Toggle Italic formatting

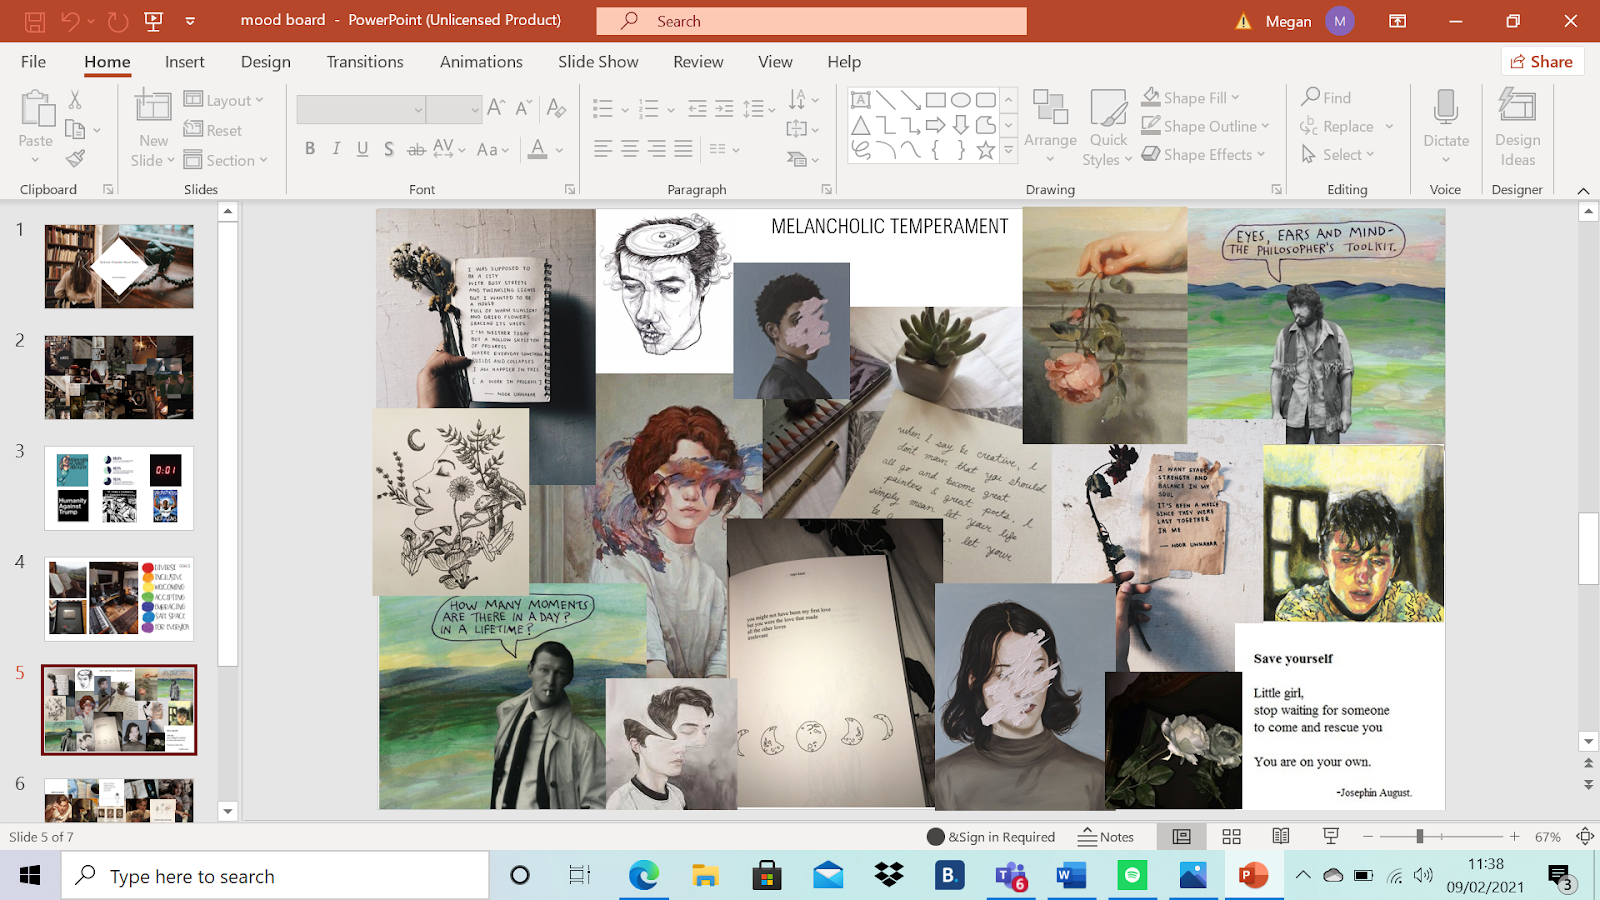pos(336,149)
